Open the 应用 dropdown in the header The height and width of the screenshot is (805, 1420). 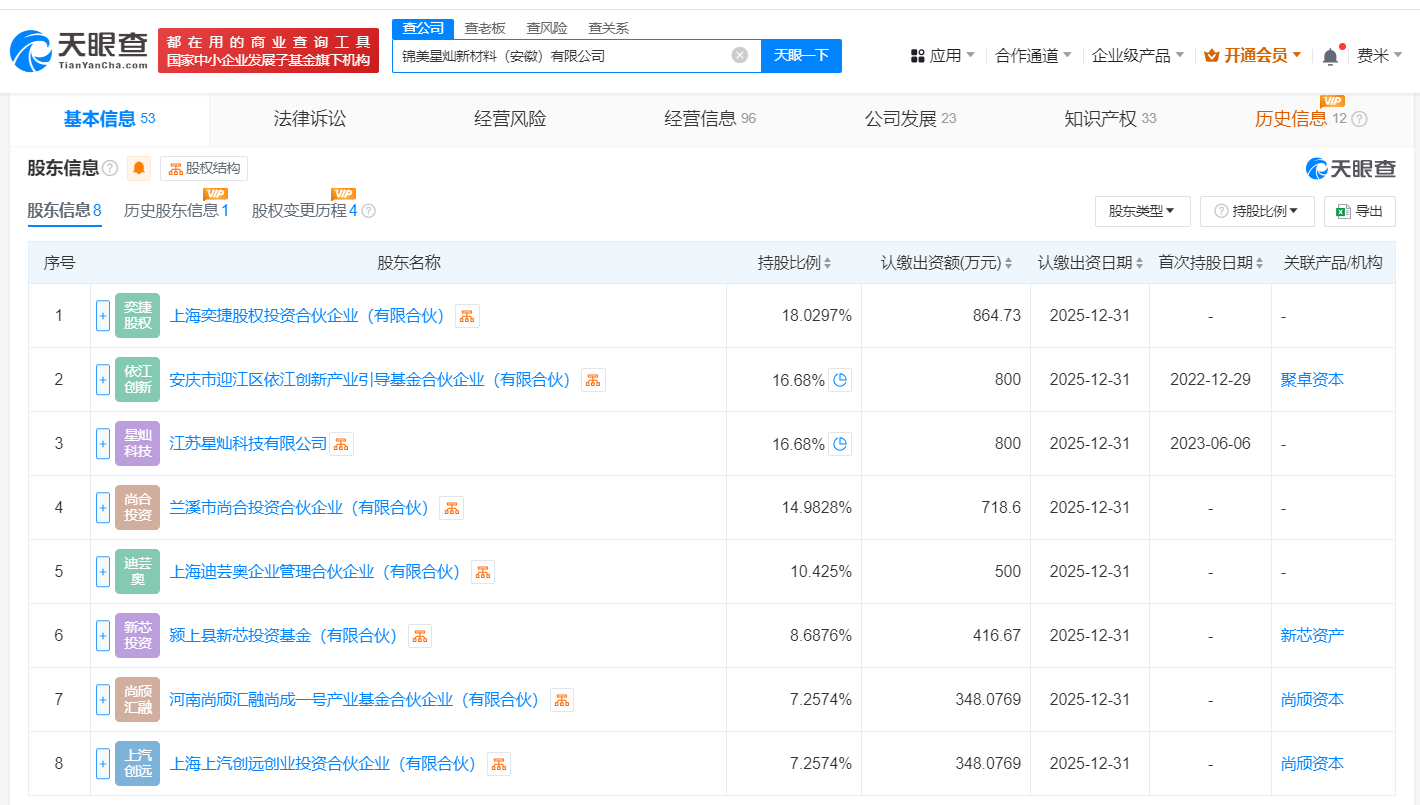tap(943, 56)
